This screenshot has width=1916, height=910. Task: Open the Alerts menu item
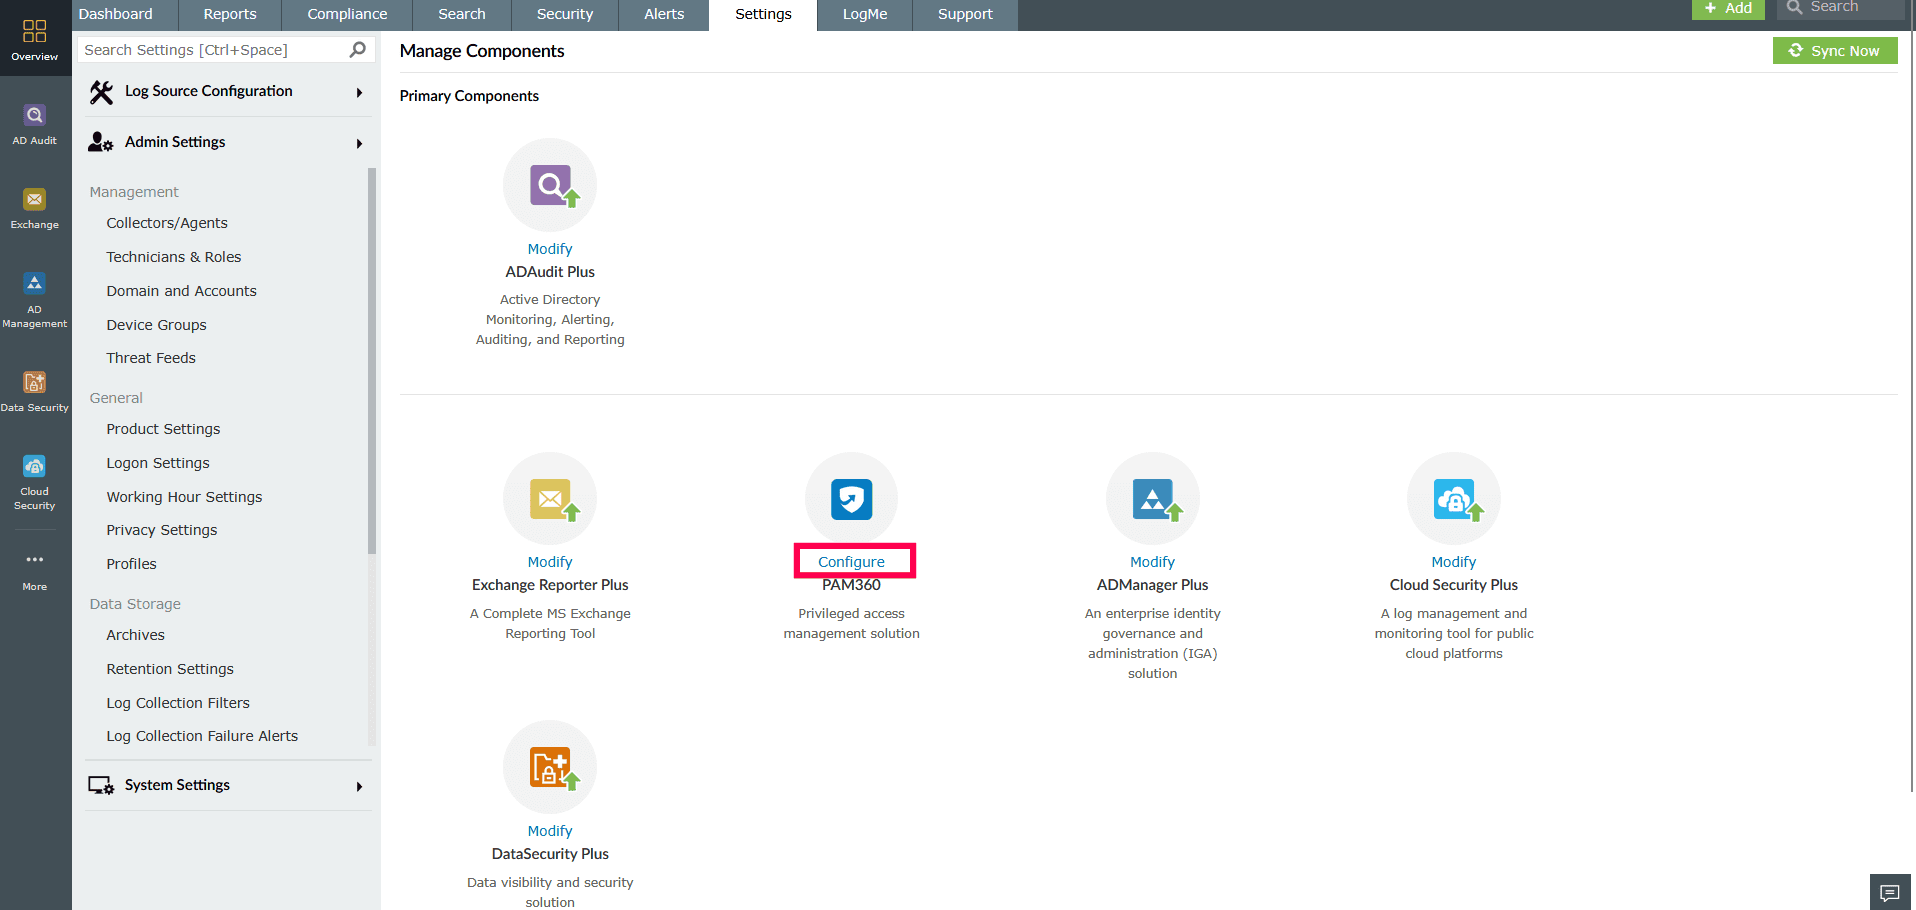(663, 14)
